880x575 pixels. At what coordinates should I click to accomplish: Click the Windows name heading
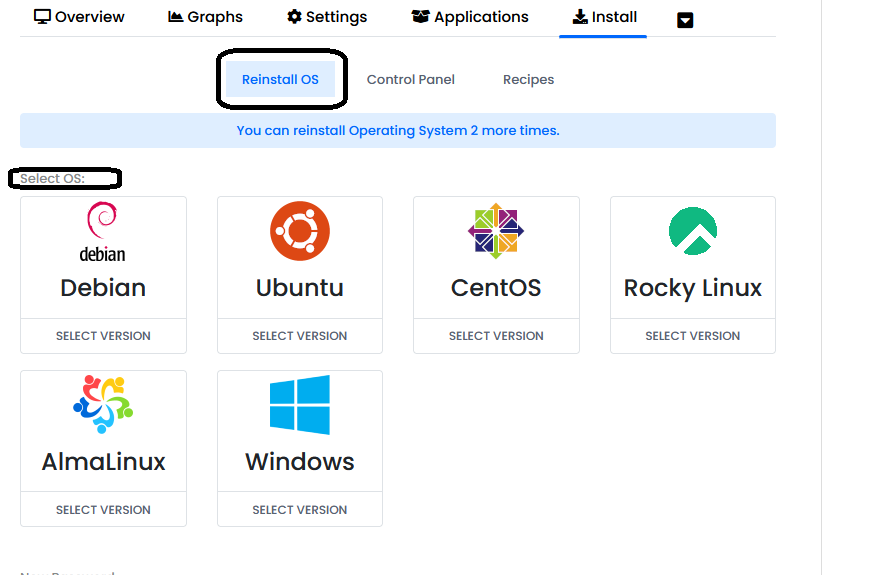pyautogui.click(x=300, y=462)
